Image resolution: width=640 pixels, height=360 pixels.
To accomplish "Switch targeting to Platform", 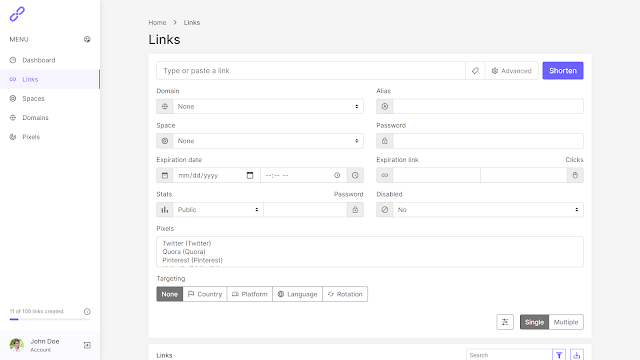I will coord(250,294).
